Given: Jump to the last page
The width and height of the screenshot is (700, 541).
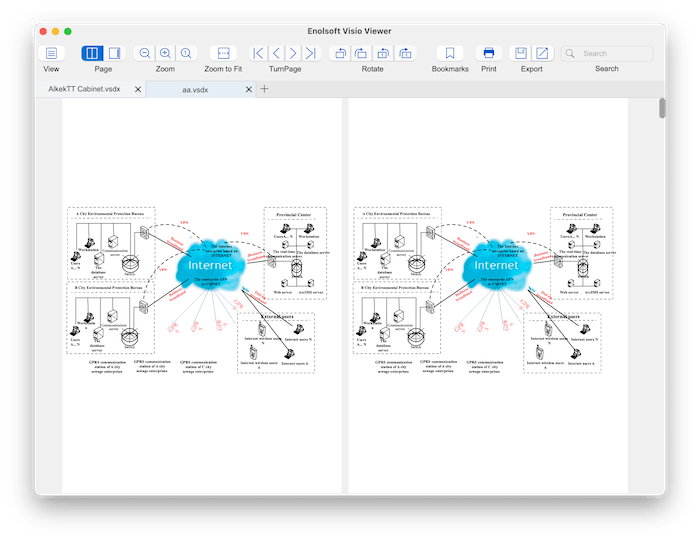Looking at the screenshot, I should pyautogui.click(x=310, y=53).
